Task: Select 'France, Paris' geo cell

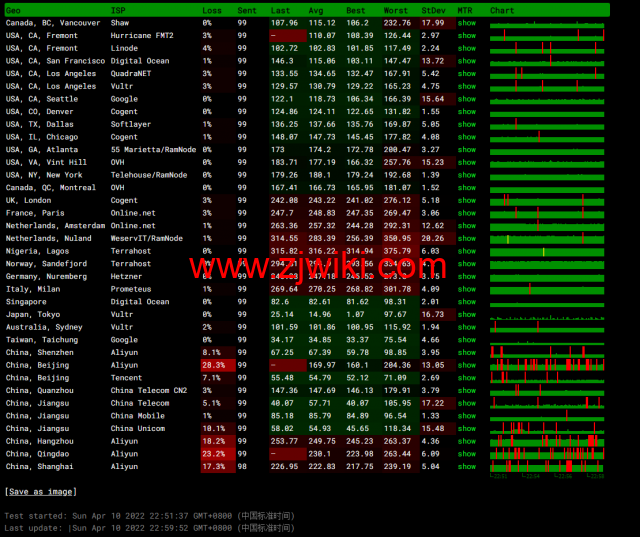Action: point(35,213)
